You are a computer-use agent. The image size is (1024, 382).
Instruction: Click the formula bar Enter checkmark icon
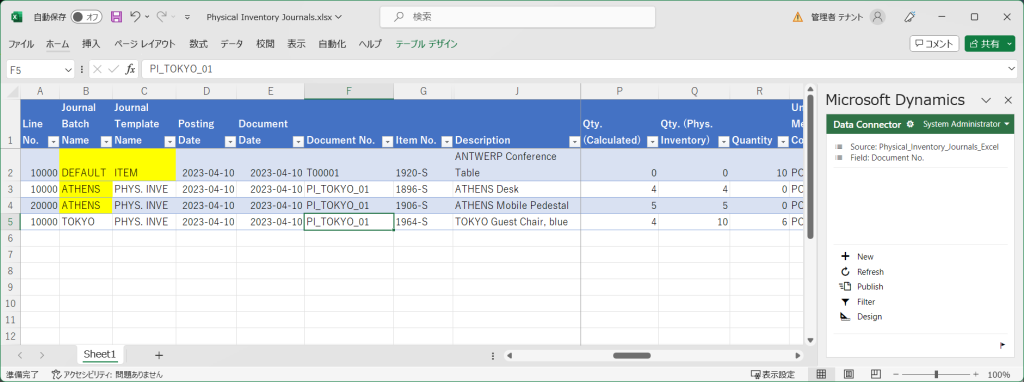coord(114,69)
